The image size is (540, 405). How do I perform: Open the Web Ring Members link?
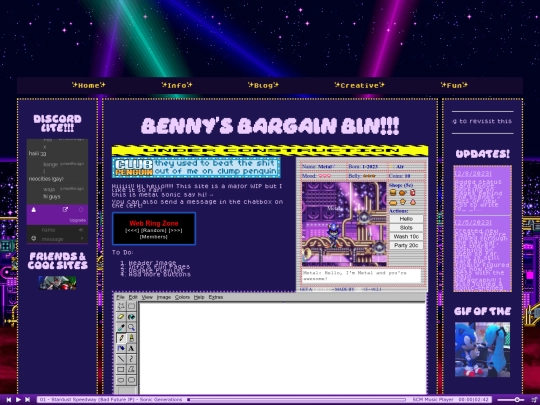coord(154,237)
